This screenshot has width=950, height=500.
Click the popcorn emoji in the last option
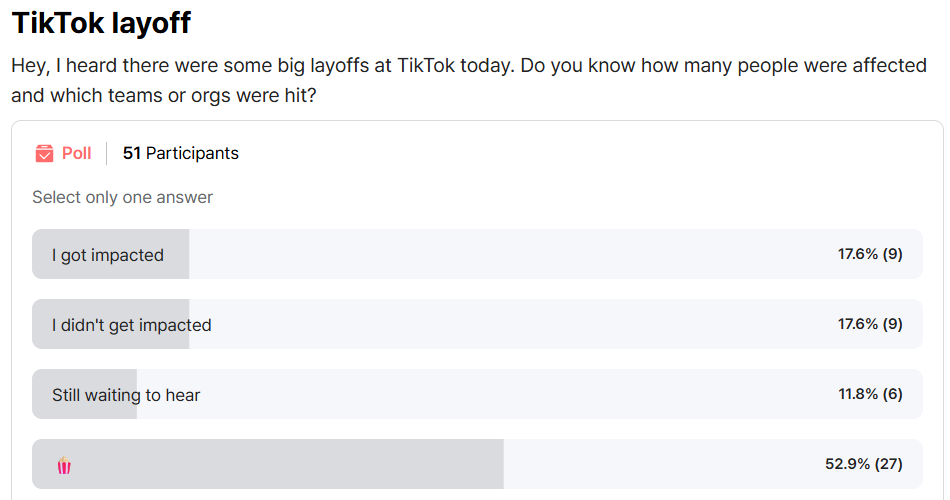[64, 465]
